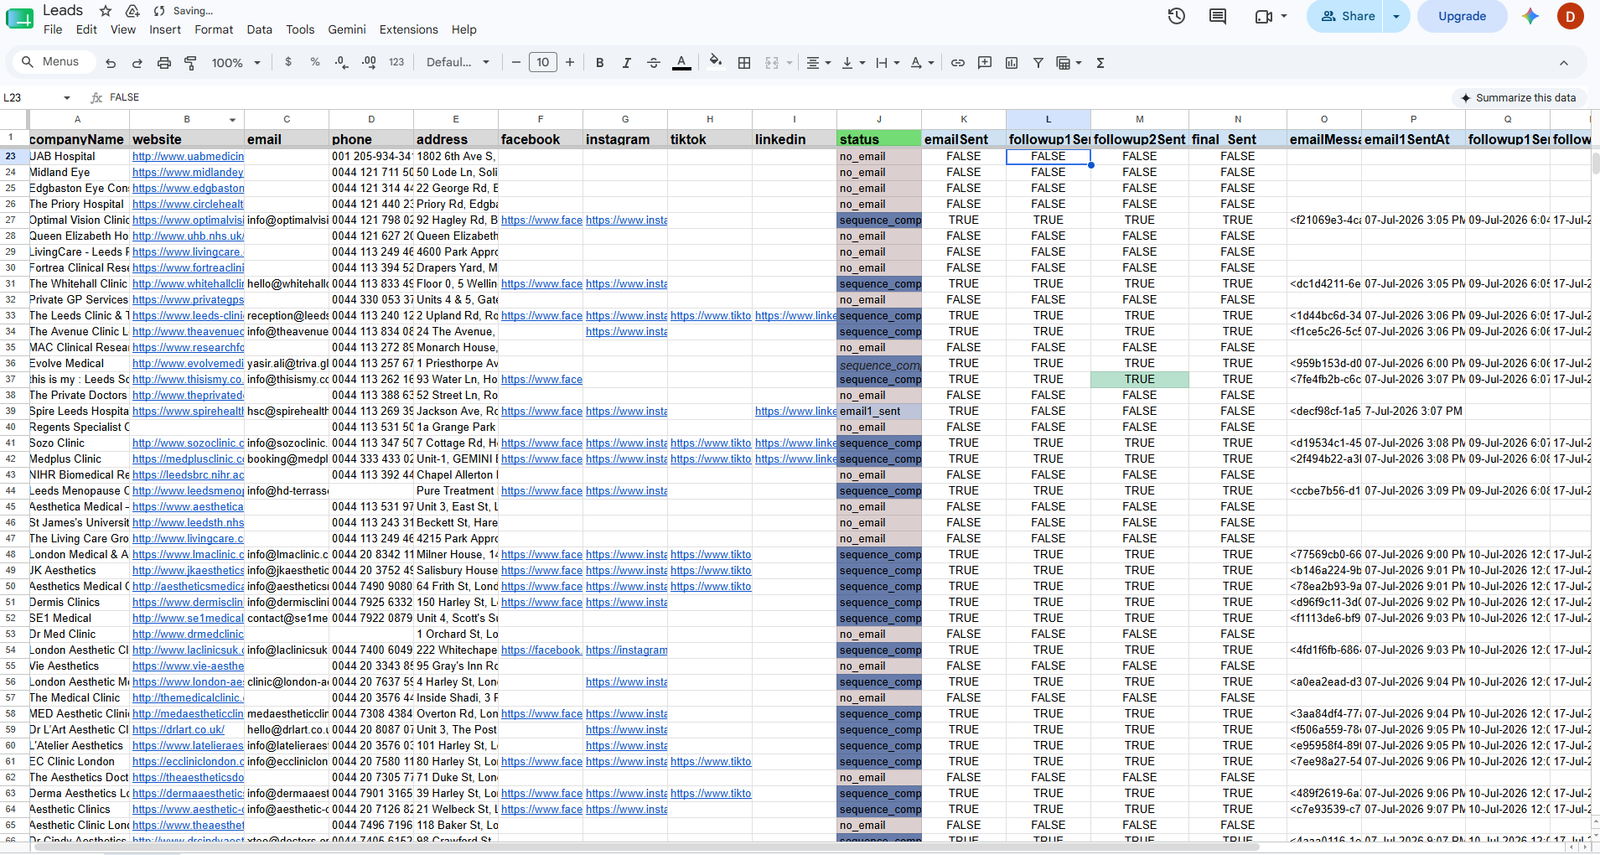Decrease font size with minus button
Image resolution: width=1600 pixels, height=855 pixels.
point(516,63)
